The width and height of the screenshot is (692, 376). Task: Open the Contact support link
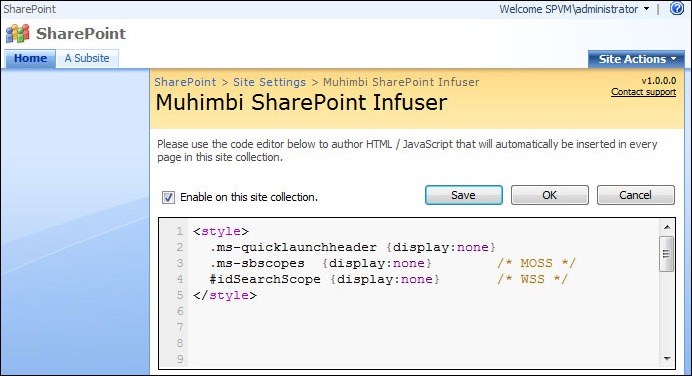(643, 92)
